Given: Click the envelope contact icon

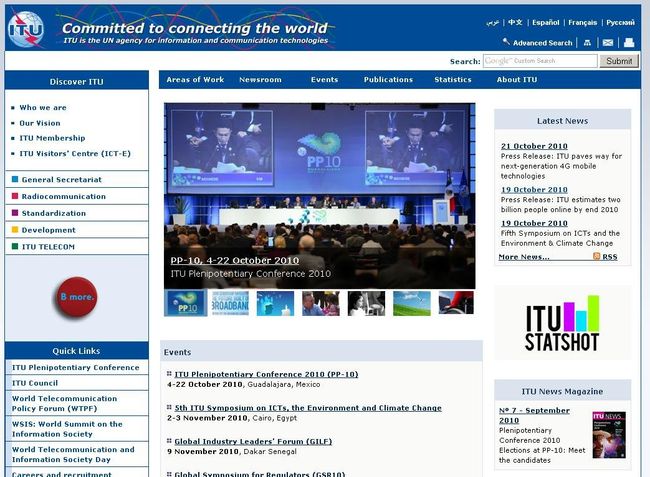Looking at the screenshot, I should coord(608,43).
